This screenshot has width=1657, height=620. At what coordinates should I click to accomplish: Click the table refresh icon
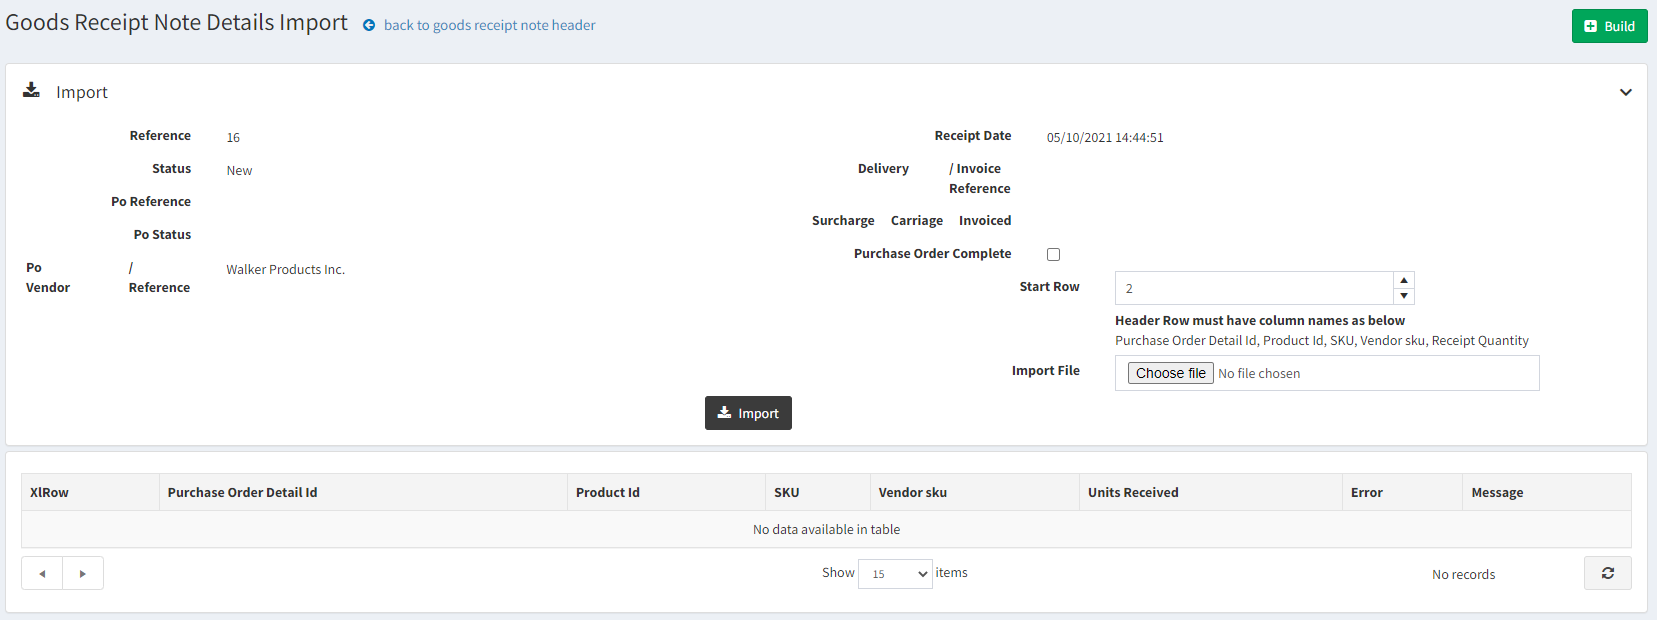[x=1607, y=573]
